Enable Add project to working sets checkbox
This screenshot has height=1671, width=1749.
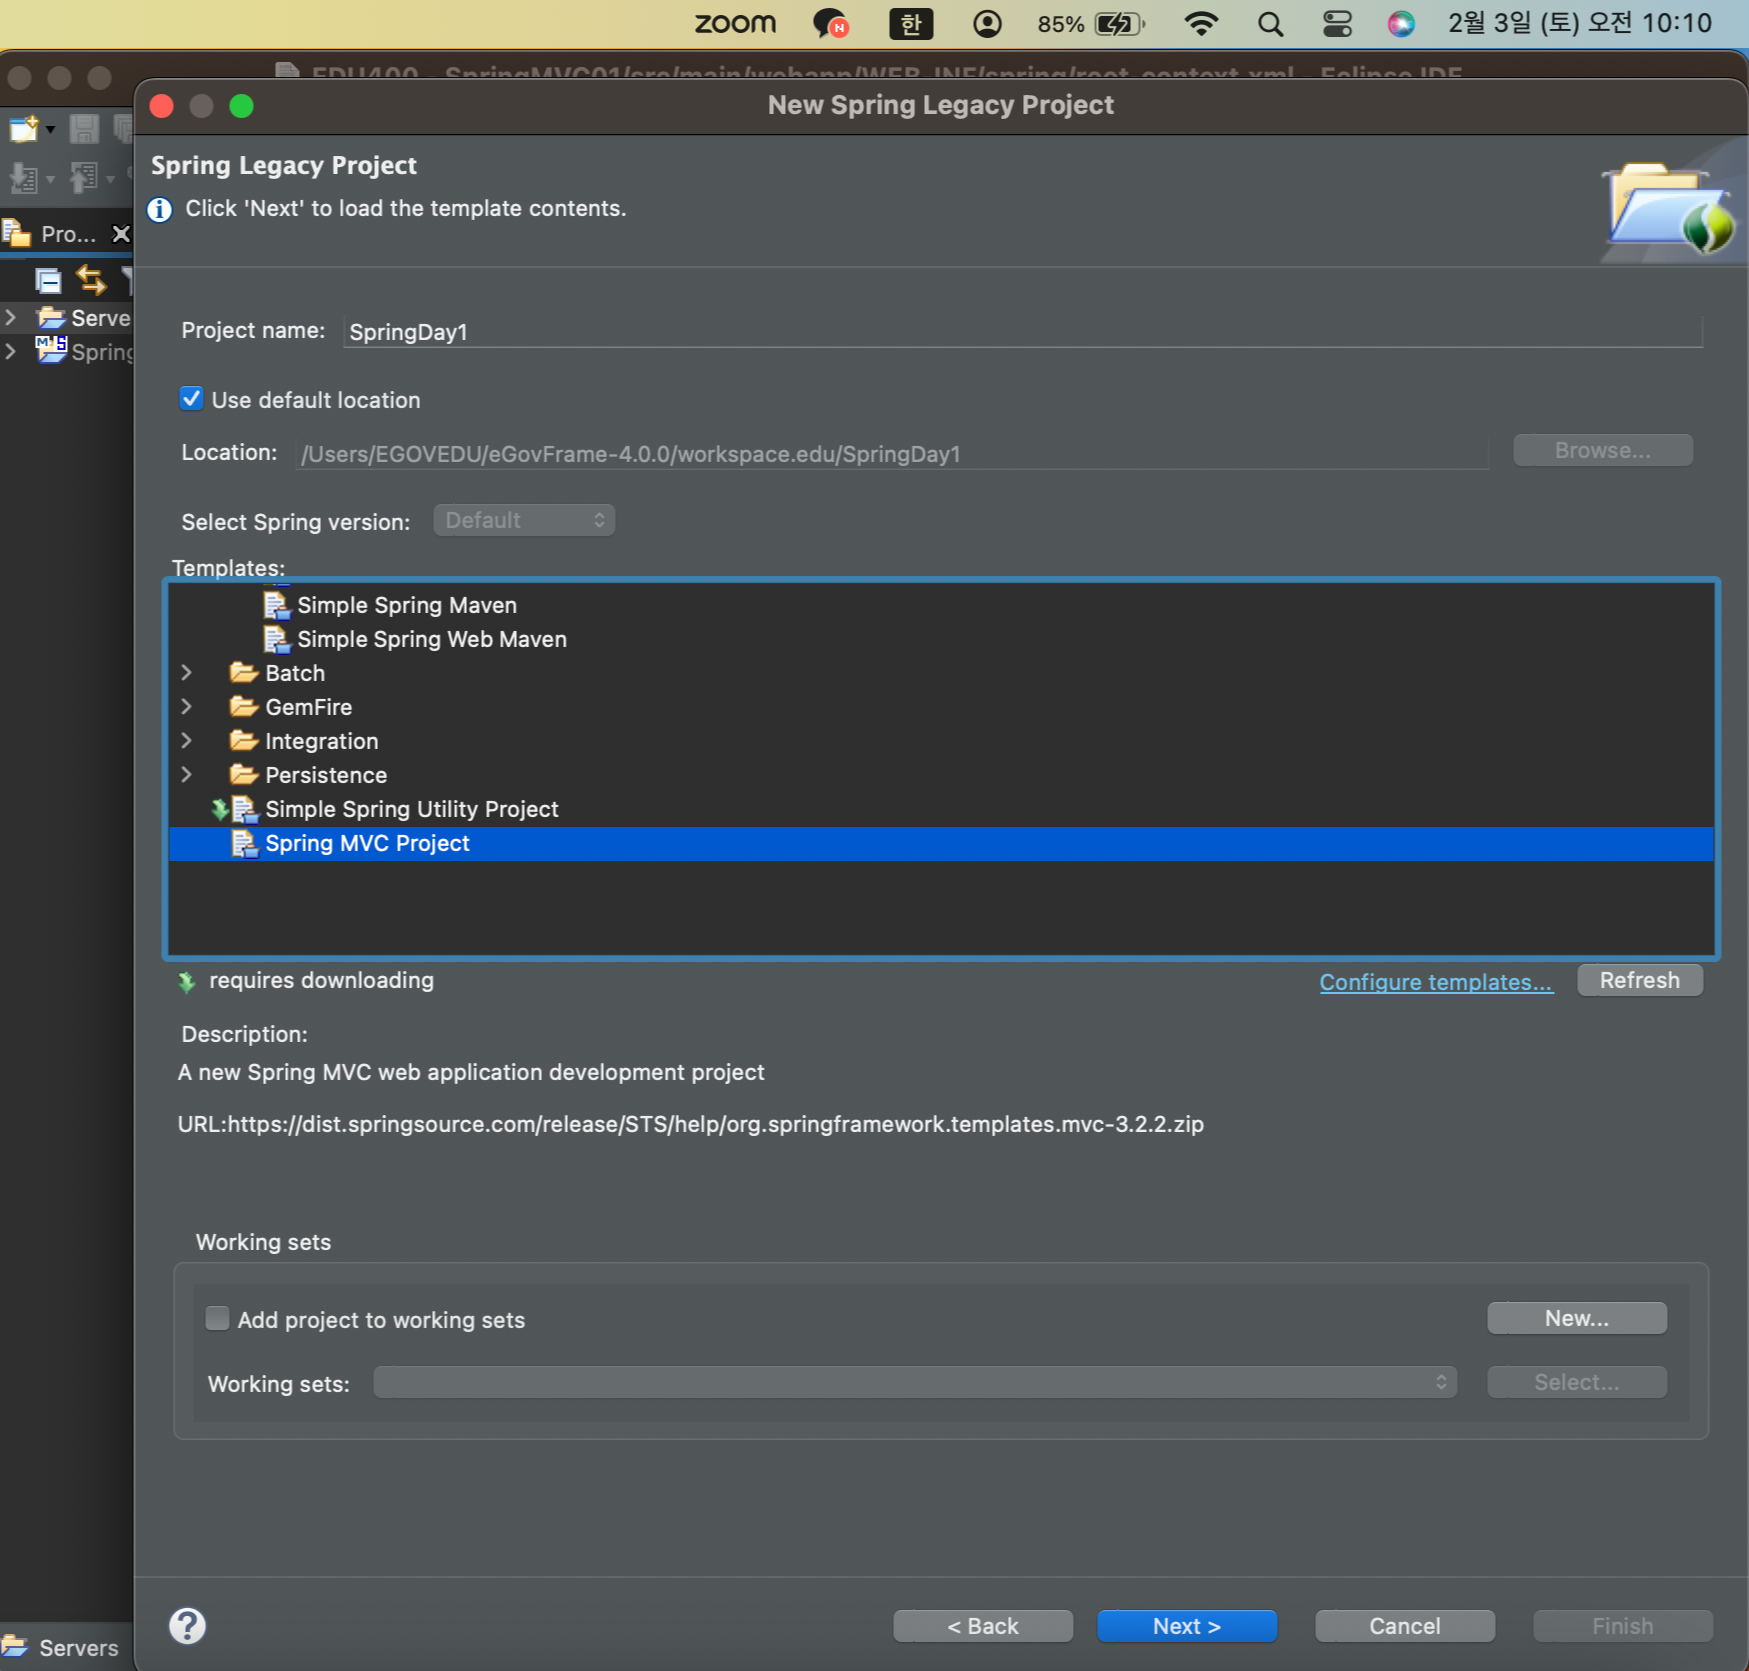point(217,1318)
